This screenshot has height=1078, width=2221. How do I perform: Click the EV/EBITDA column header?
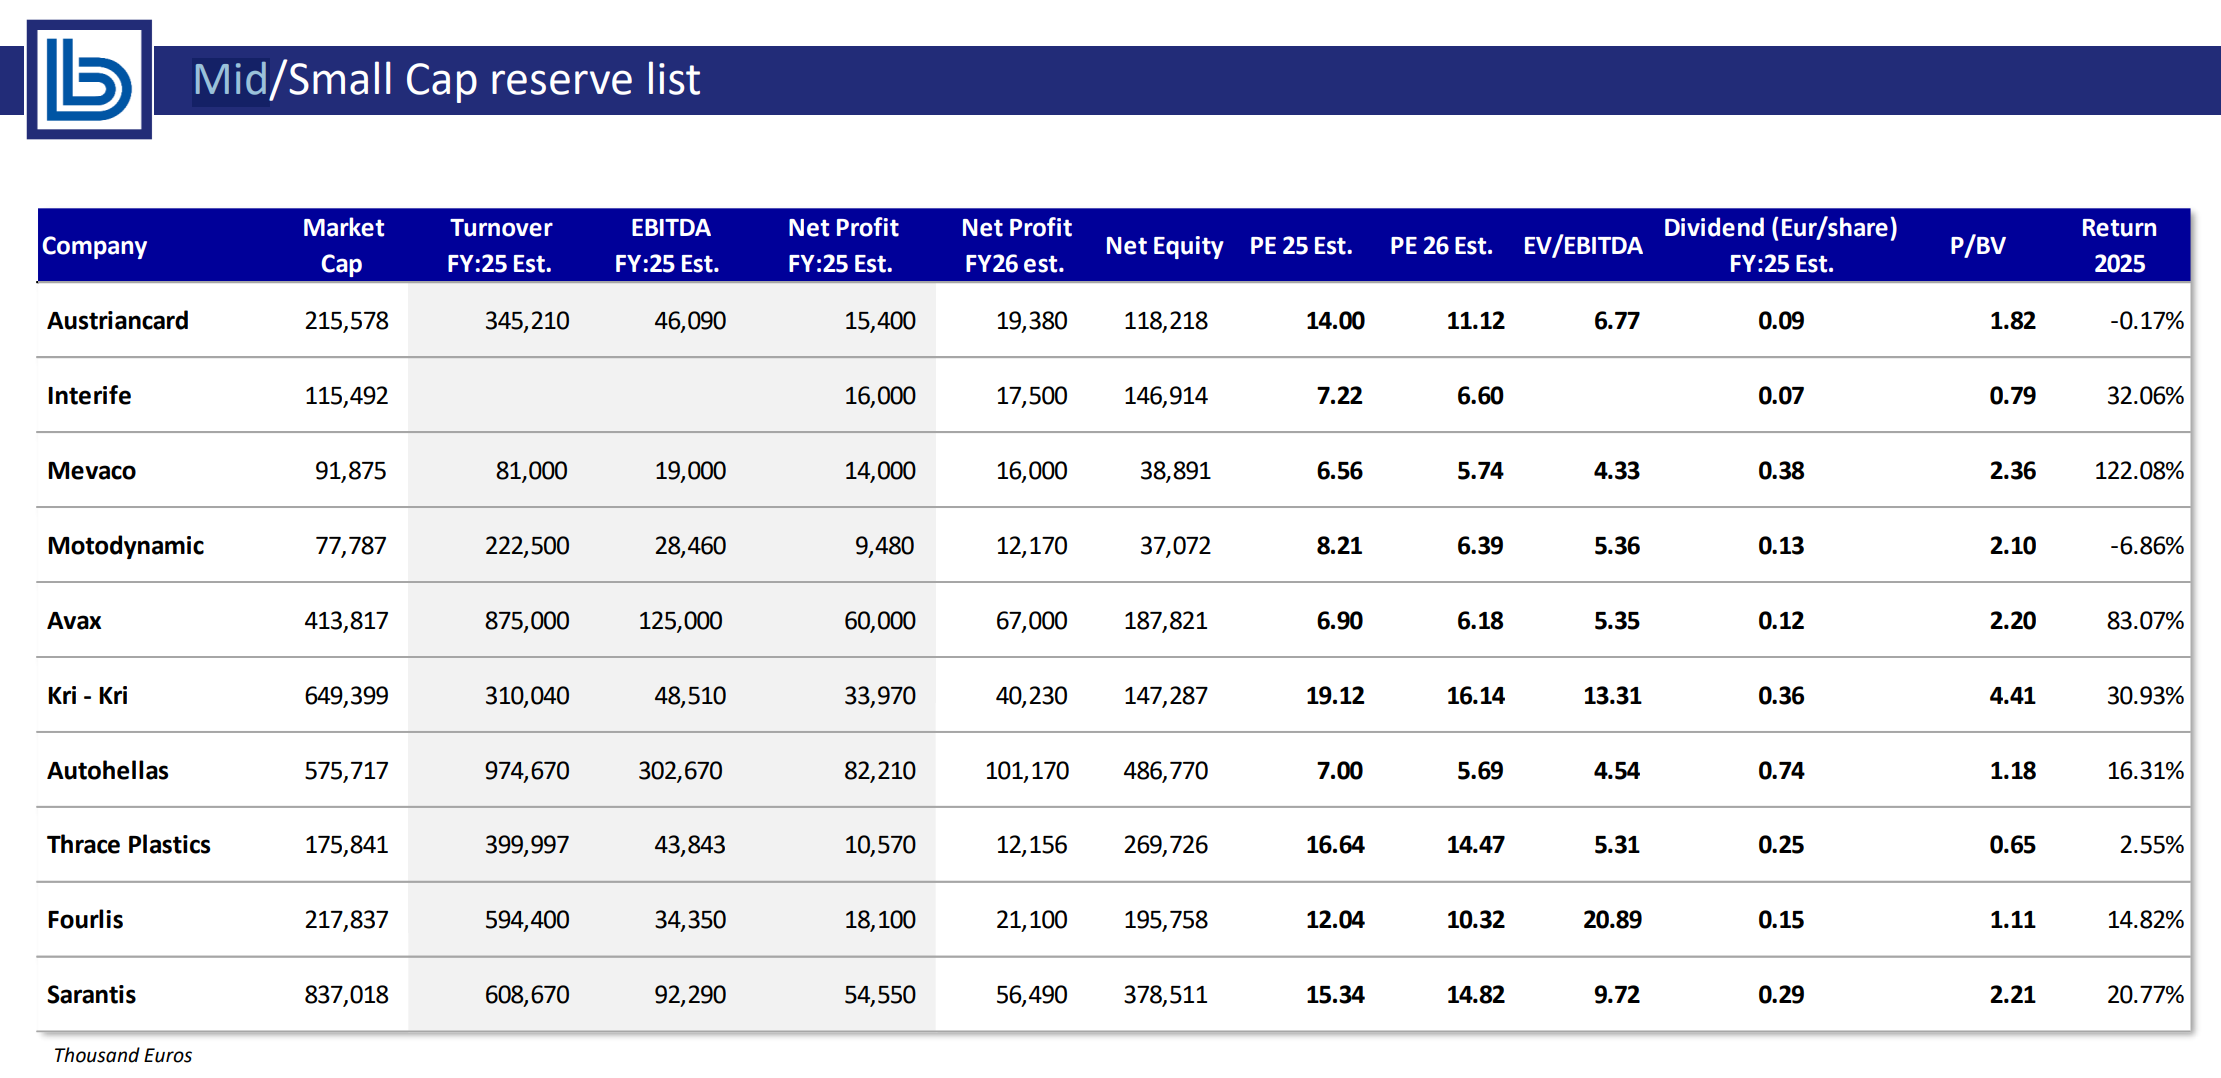pyautogui.click(x=1582, y=246)
